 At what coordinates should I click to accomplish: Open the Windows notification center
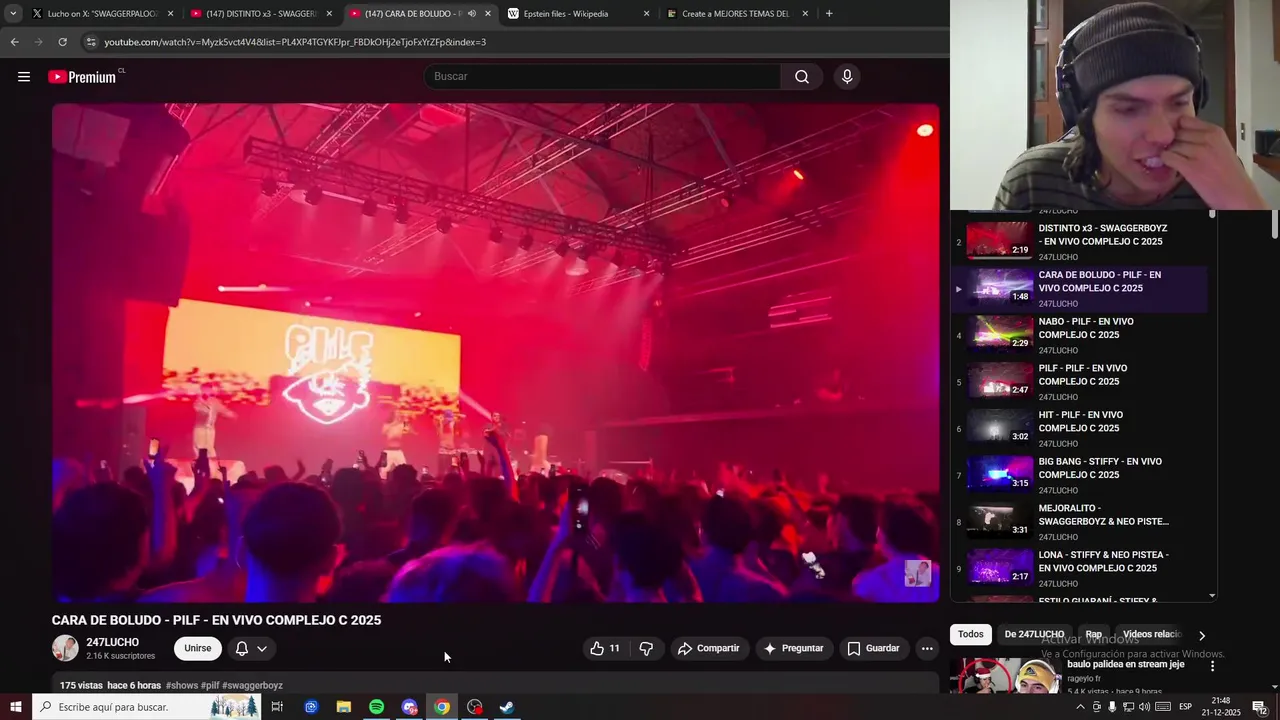coord(1260,707)
